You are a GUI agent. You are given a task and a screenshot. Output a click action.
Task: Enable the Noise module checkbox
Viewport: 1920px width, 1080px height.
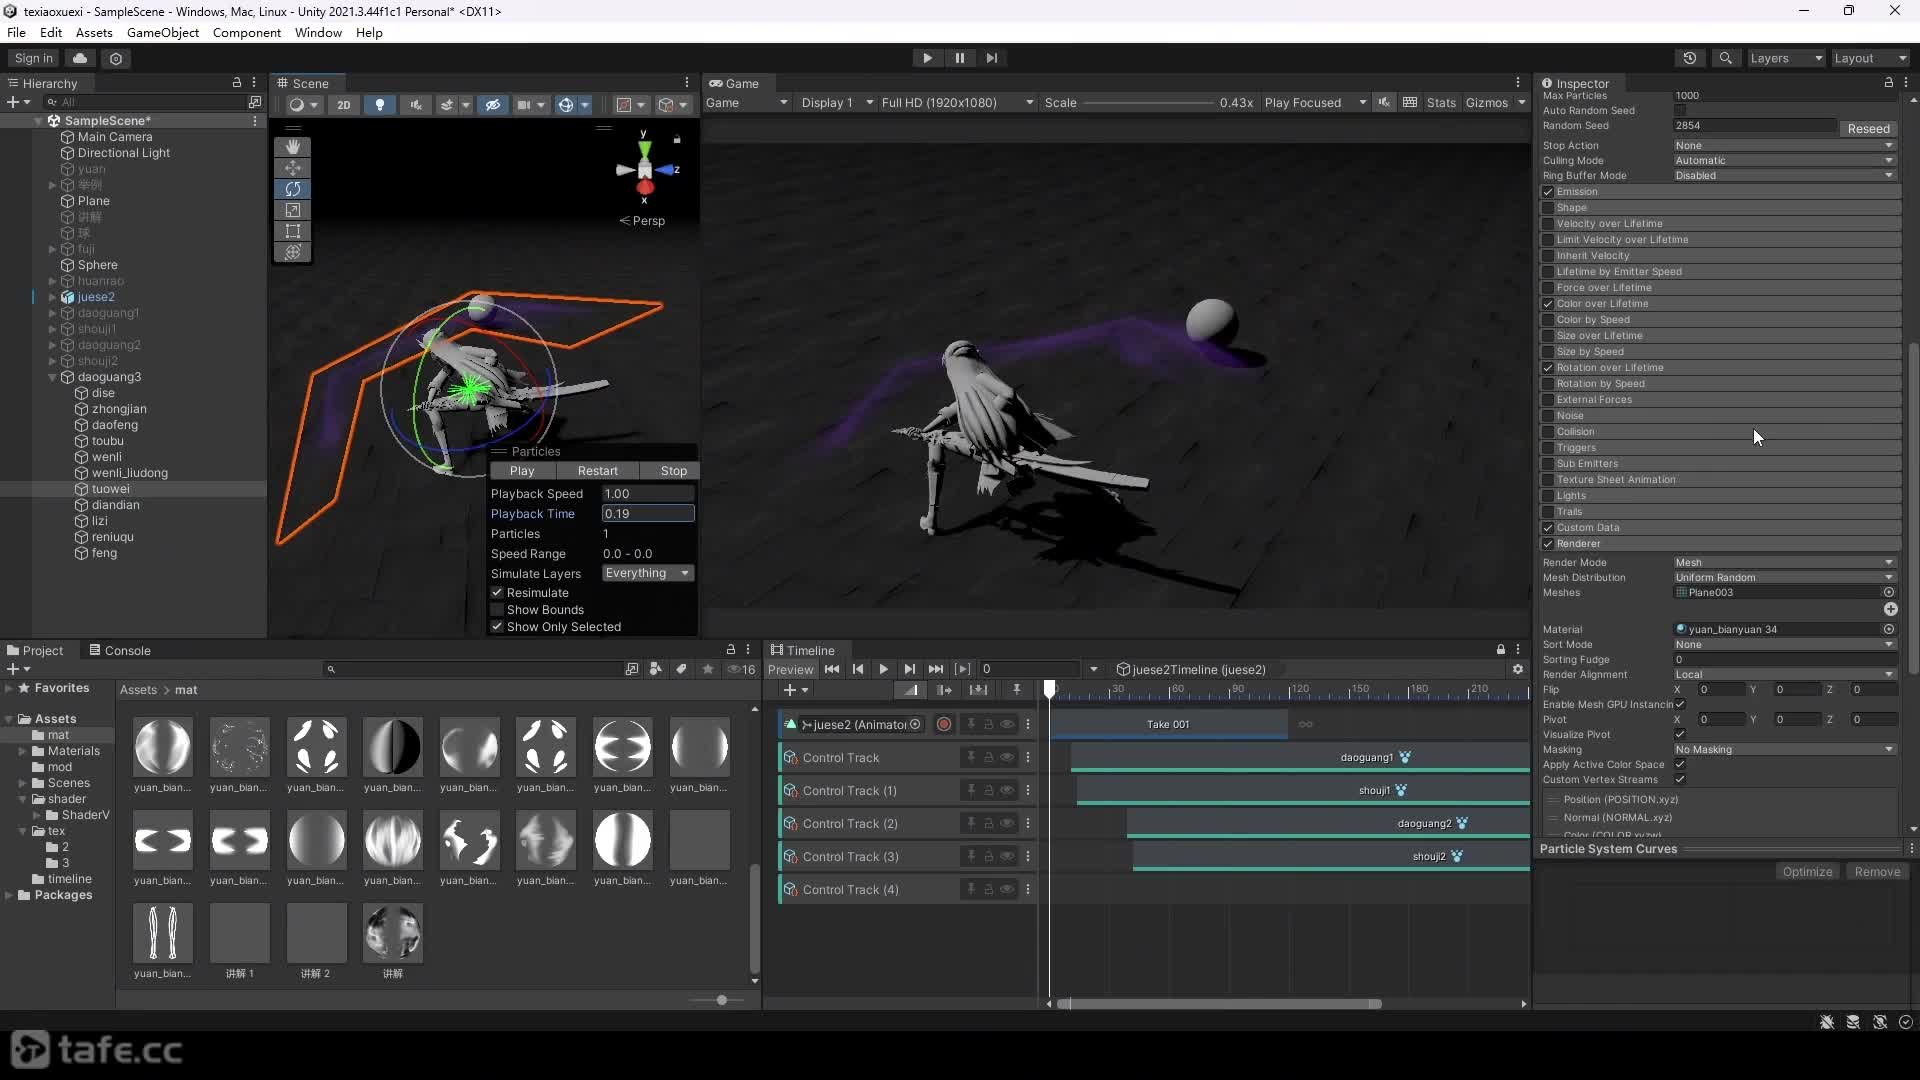click(1548, 416)
